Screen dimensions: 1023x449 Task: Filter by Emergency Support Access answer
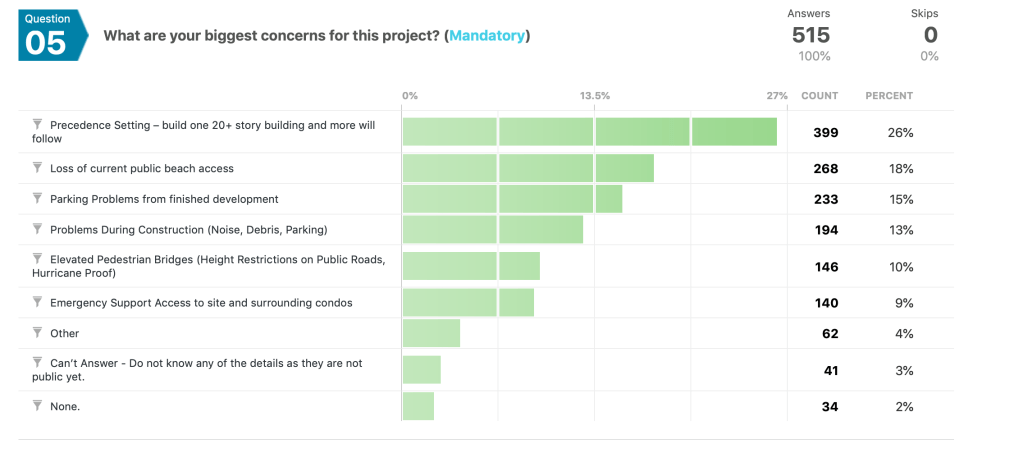click(38, 302)
